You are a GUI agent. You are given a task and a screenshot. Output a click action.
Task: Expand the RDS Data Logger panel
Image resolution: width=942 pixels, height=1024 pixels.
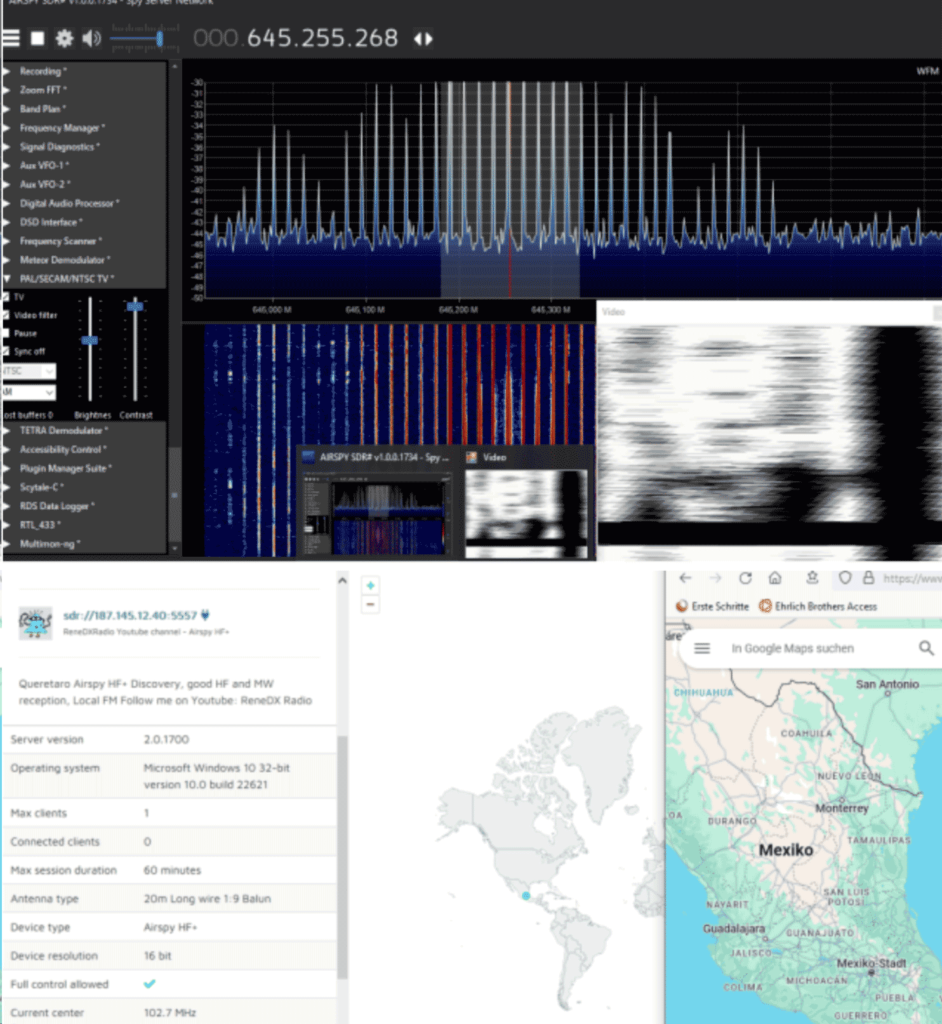pyautogui.click(x=56, y=506)
